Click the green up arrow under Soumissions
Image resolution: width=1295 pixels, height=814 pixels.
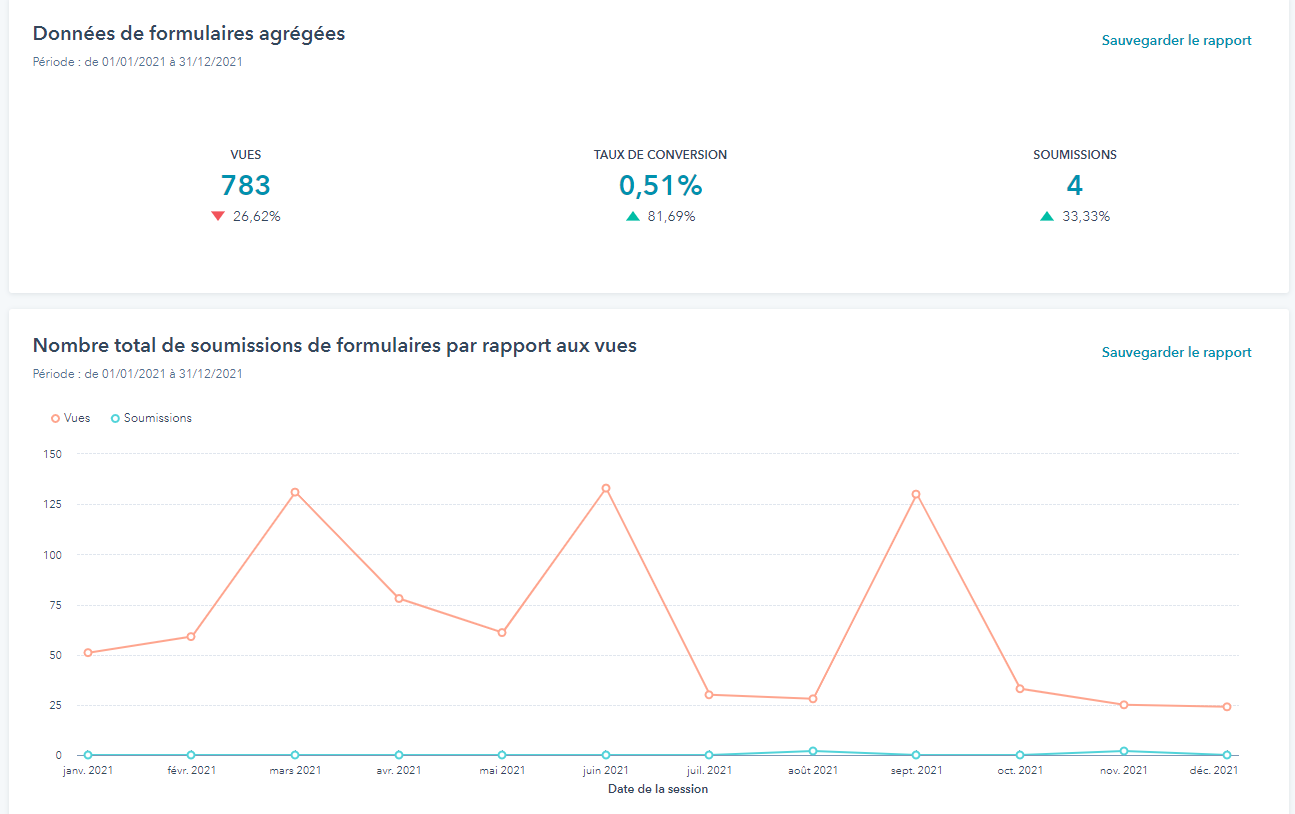pos(1047,216)
